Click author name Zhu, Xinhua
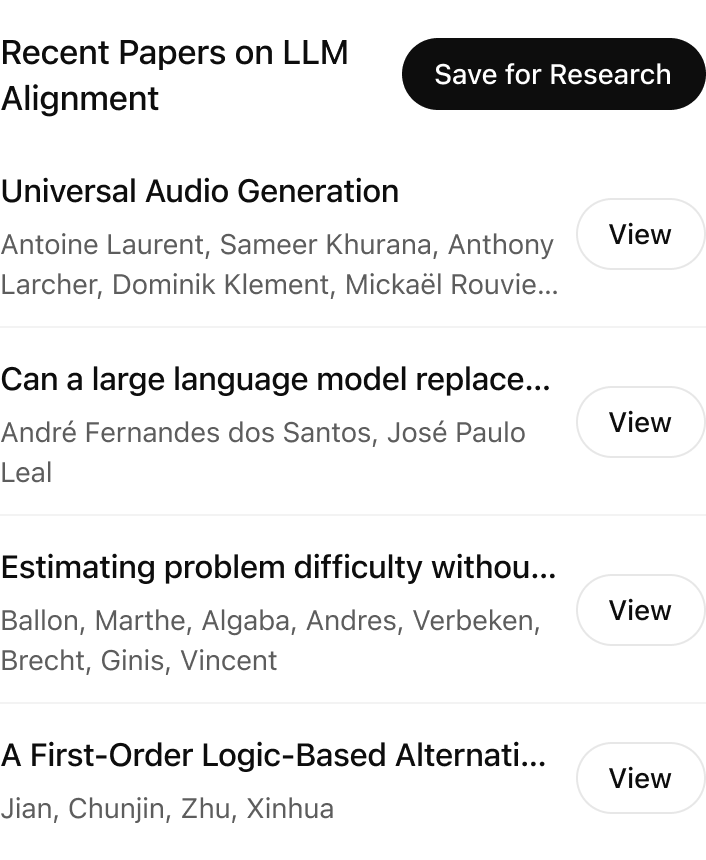This screenshot has width=706, height=860. pyautogui.click(x=257, y=809)
